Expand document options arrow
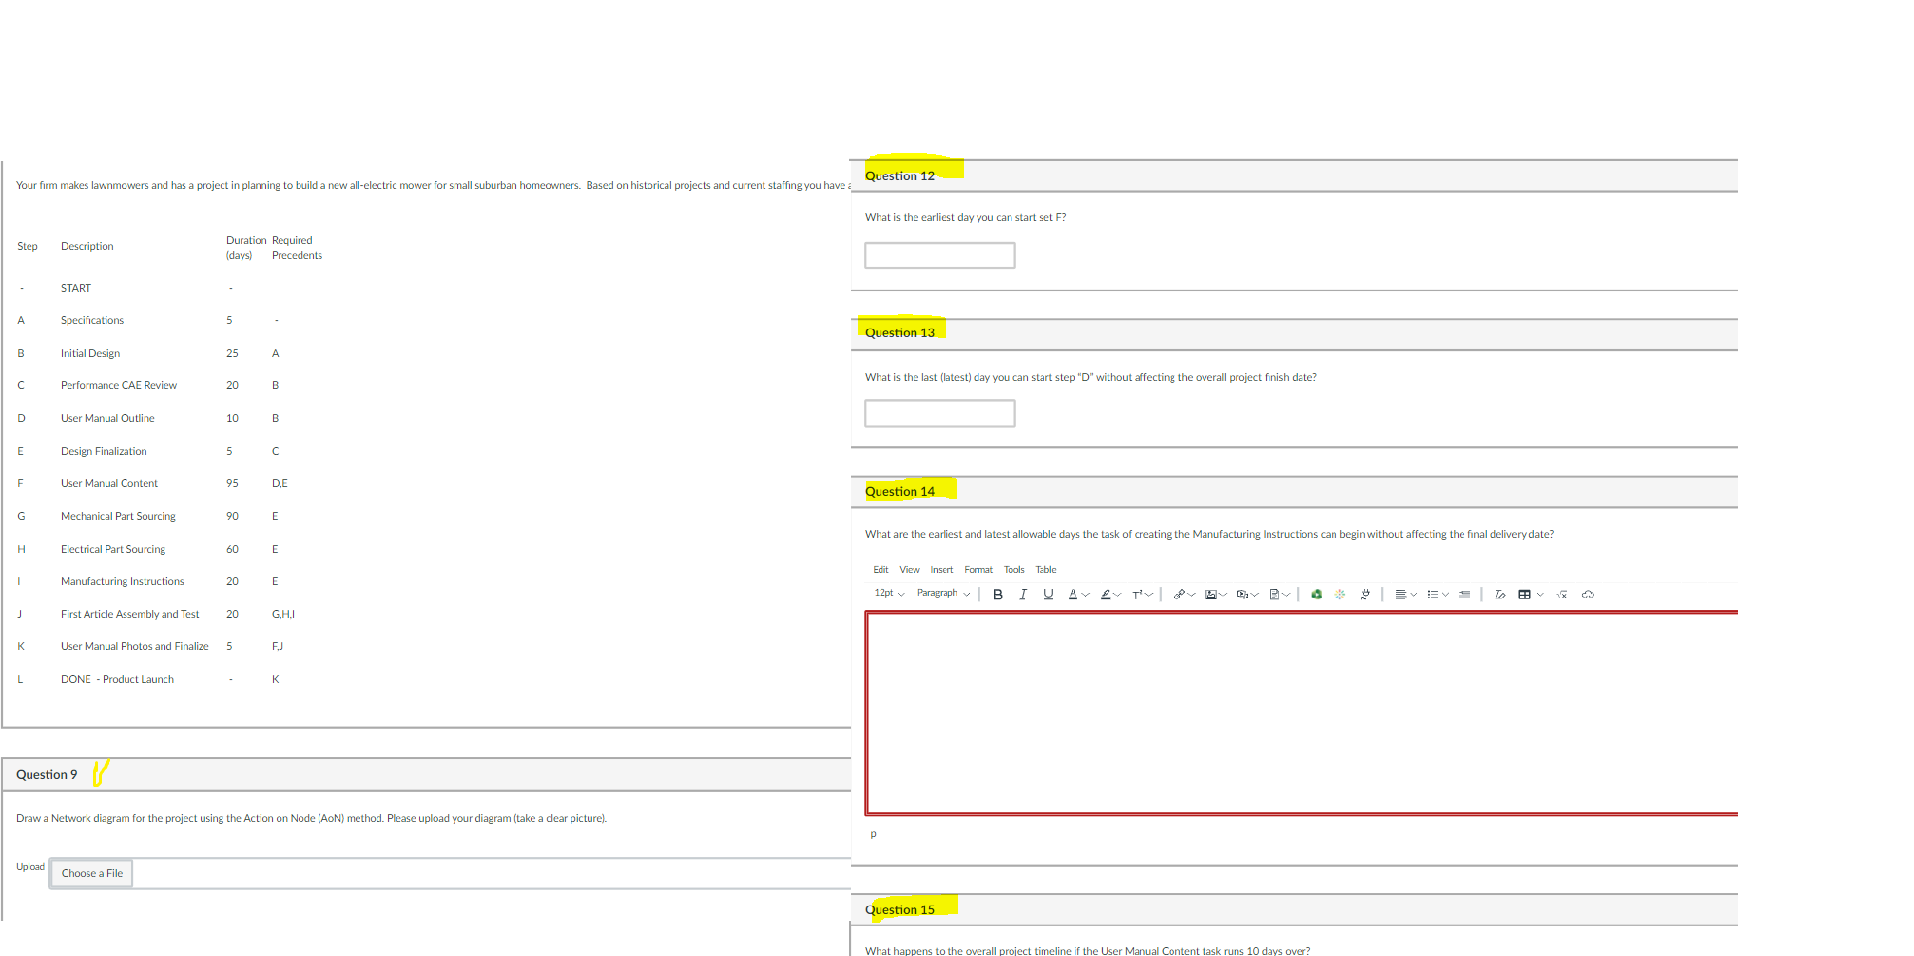Screen dimensions: 1914x956 (1287, 595)
